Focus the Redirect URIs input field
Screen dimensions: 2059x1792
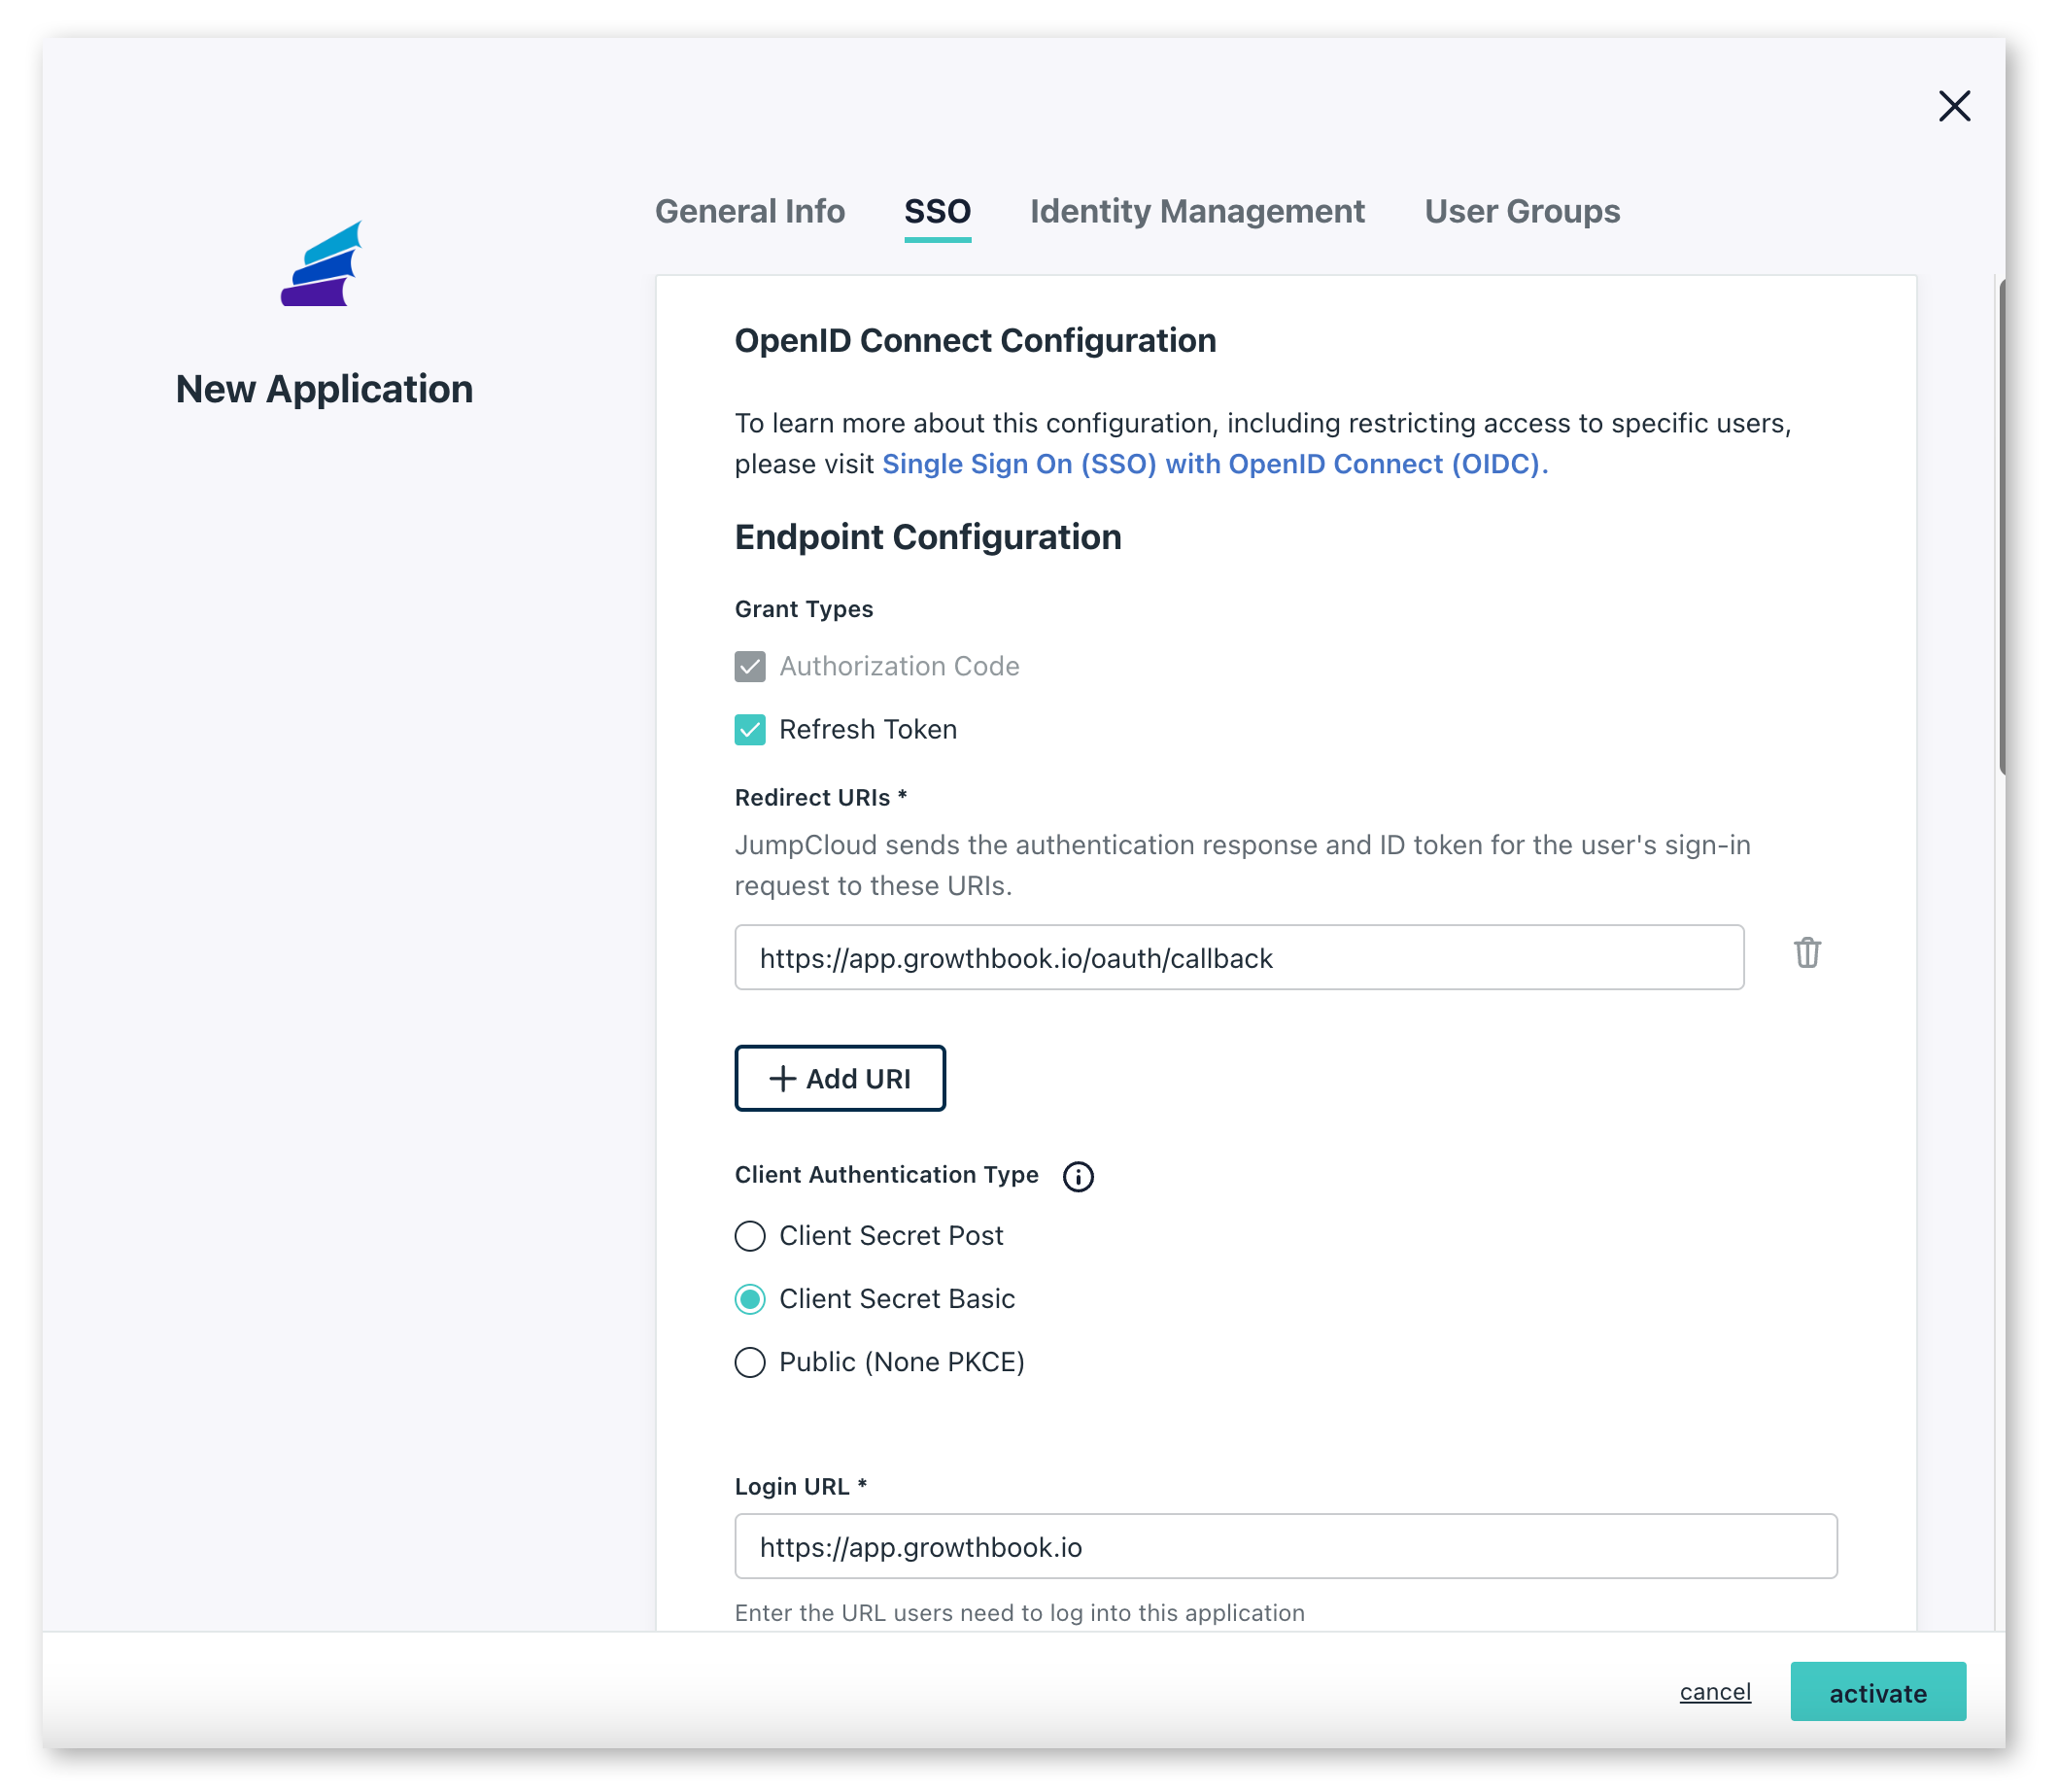(1238, 957)
